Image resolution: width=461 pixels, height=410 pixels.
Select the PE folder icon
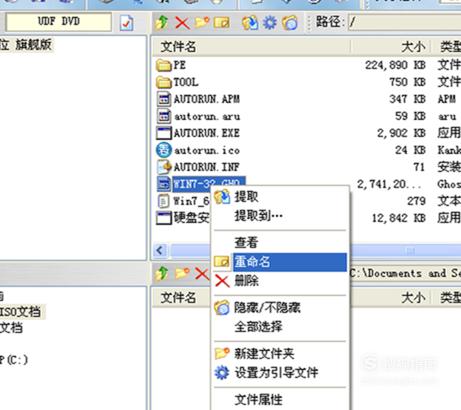(x=164, y=65)
